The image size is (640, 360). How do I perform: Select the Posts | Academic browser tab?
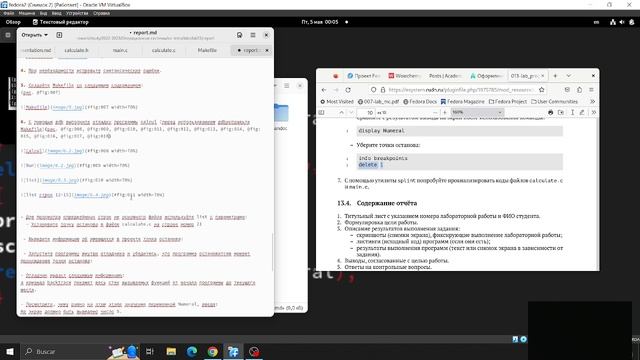click(x=445, y=76)
